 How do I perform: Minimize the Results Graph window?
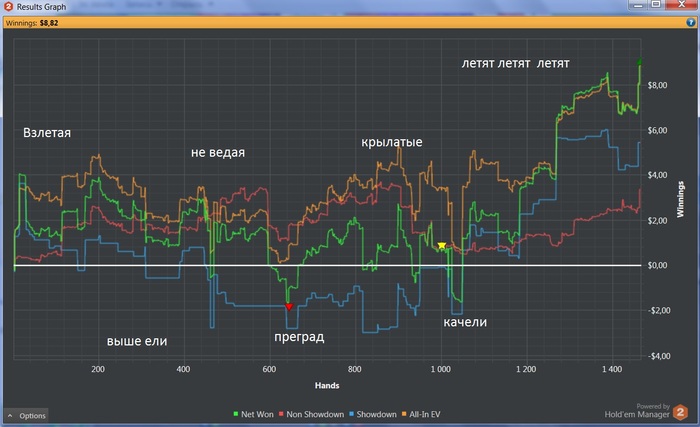(x=638, y=5)
